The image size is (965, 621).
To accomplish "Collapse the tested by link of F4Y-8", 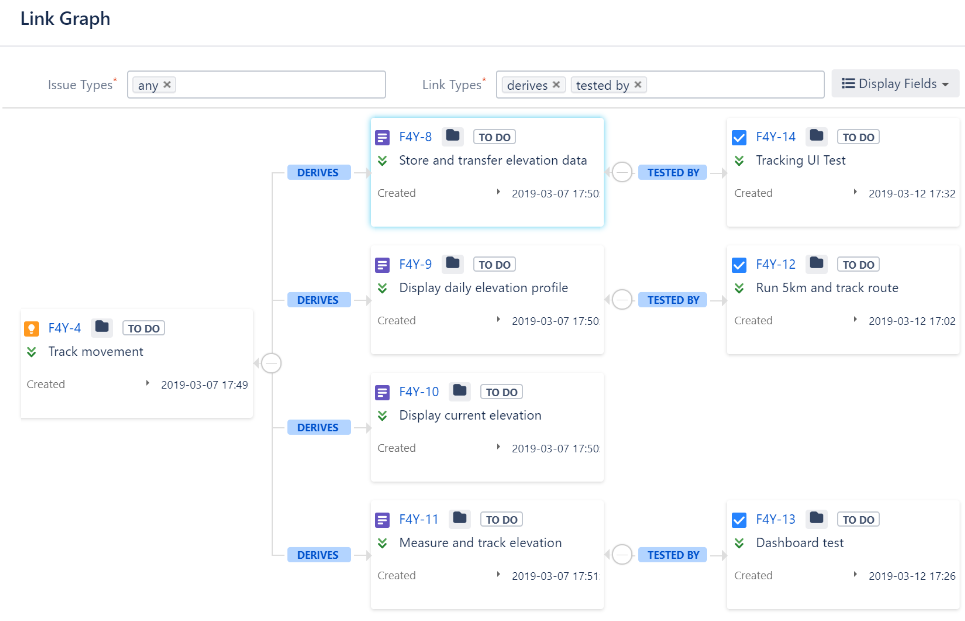I will [622, 172].
